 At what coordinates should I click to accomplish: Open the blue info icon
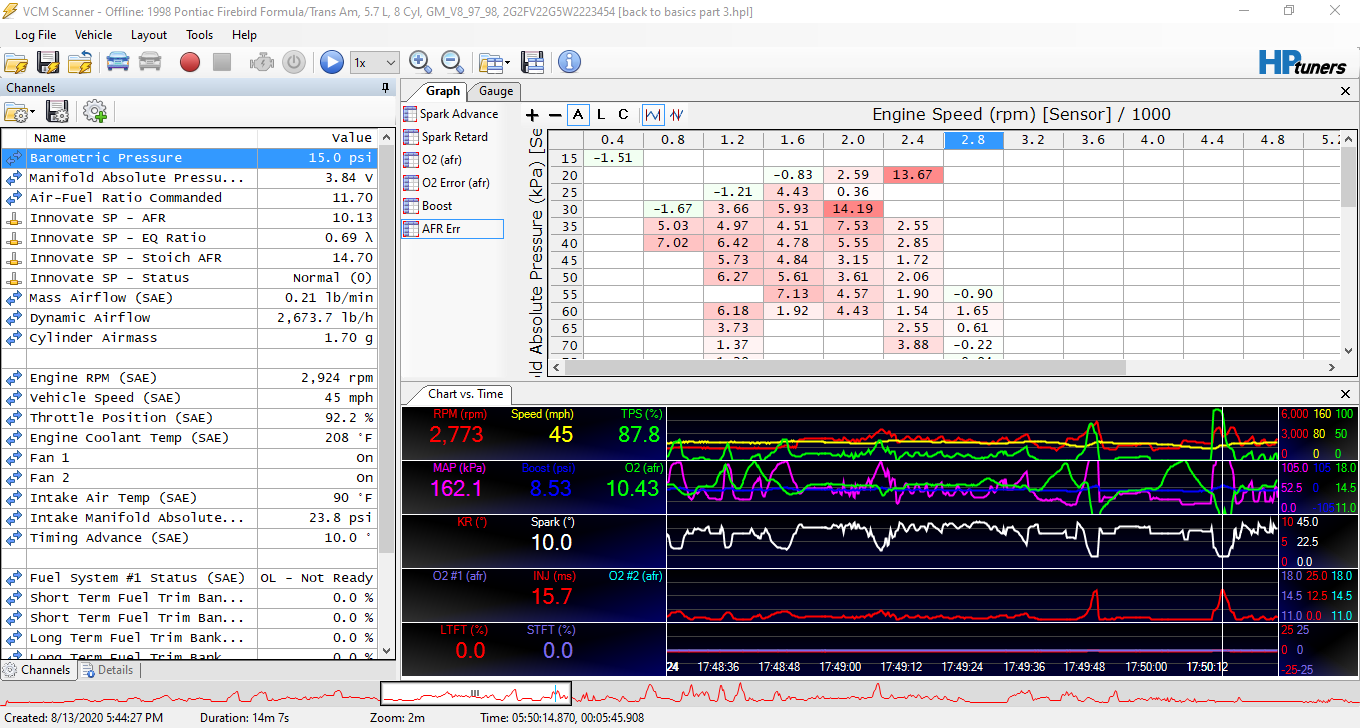570,62
